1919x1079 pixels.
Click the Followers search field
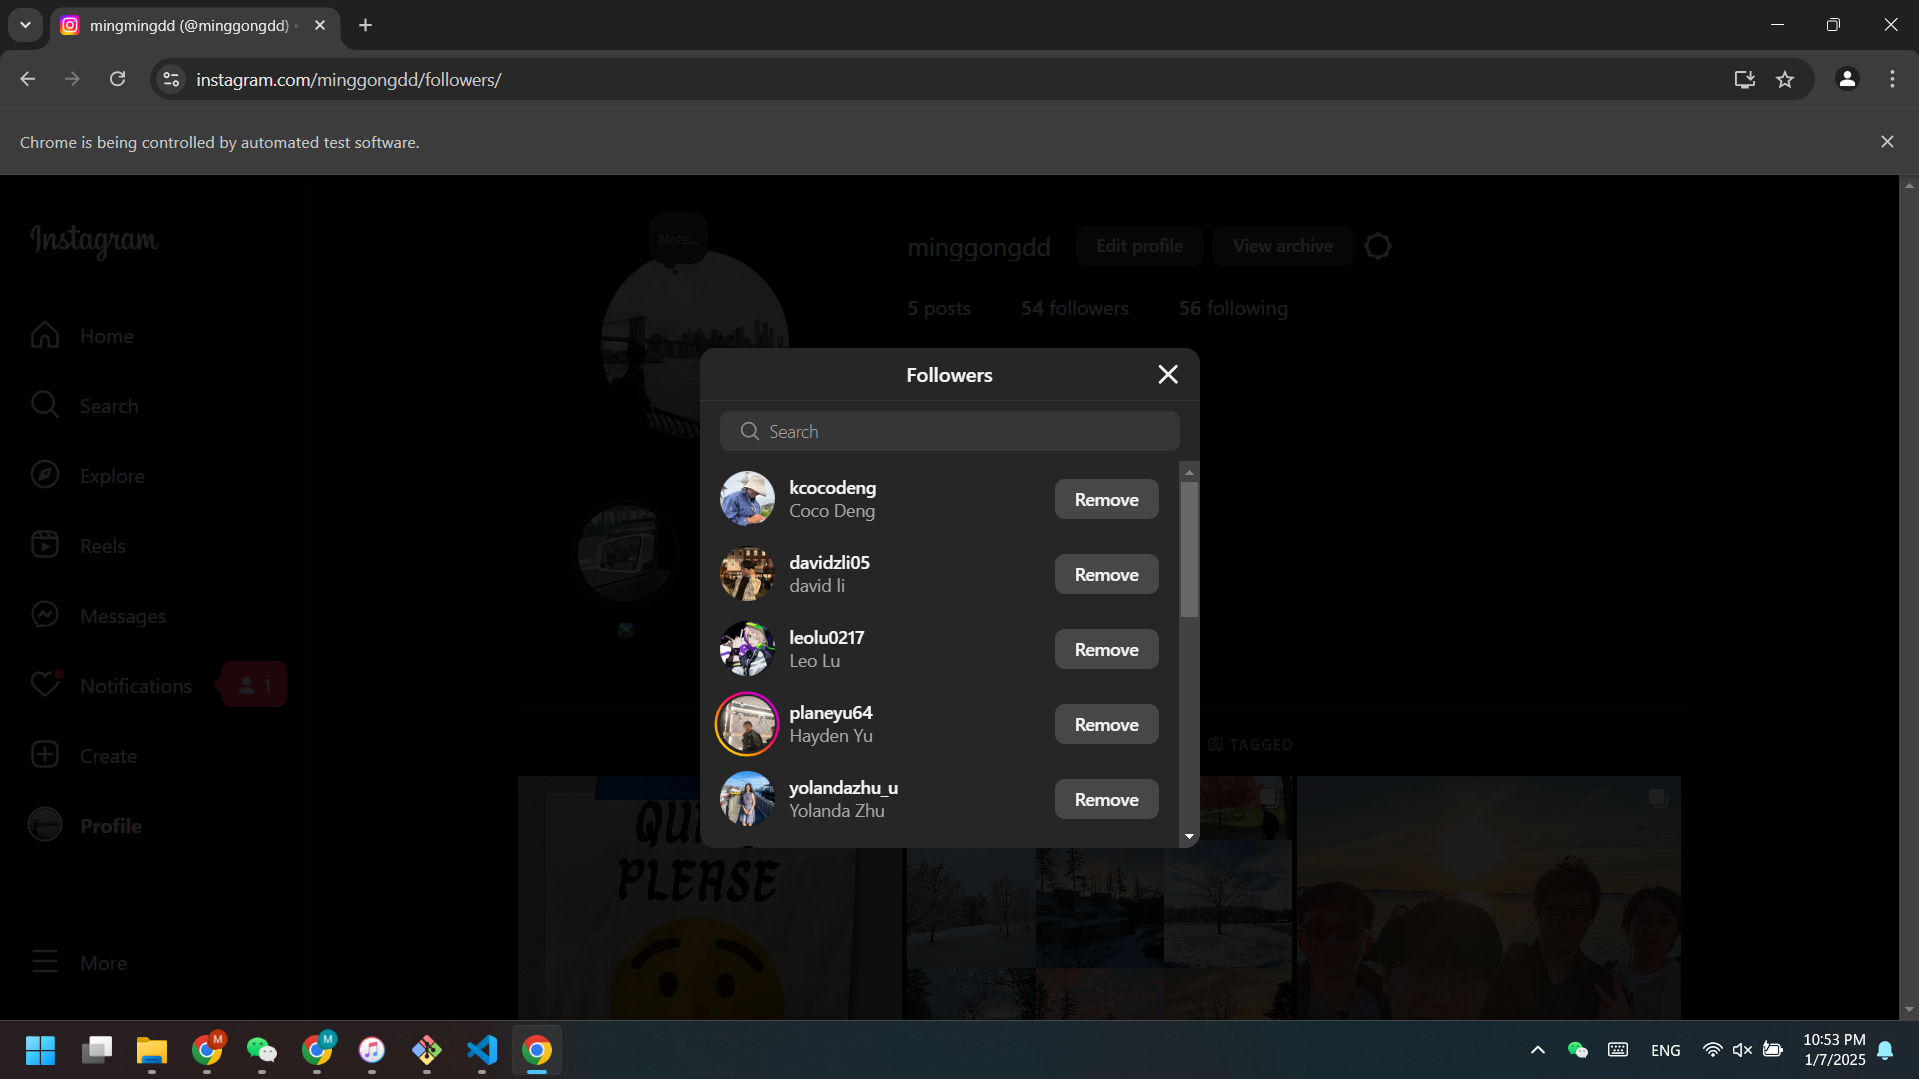(x=949, y=431)
